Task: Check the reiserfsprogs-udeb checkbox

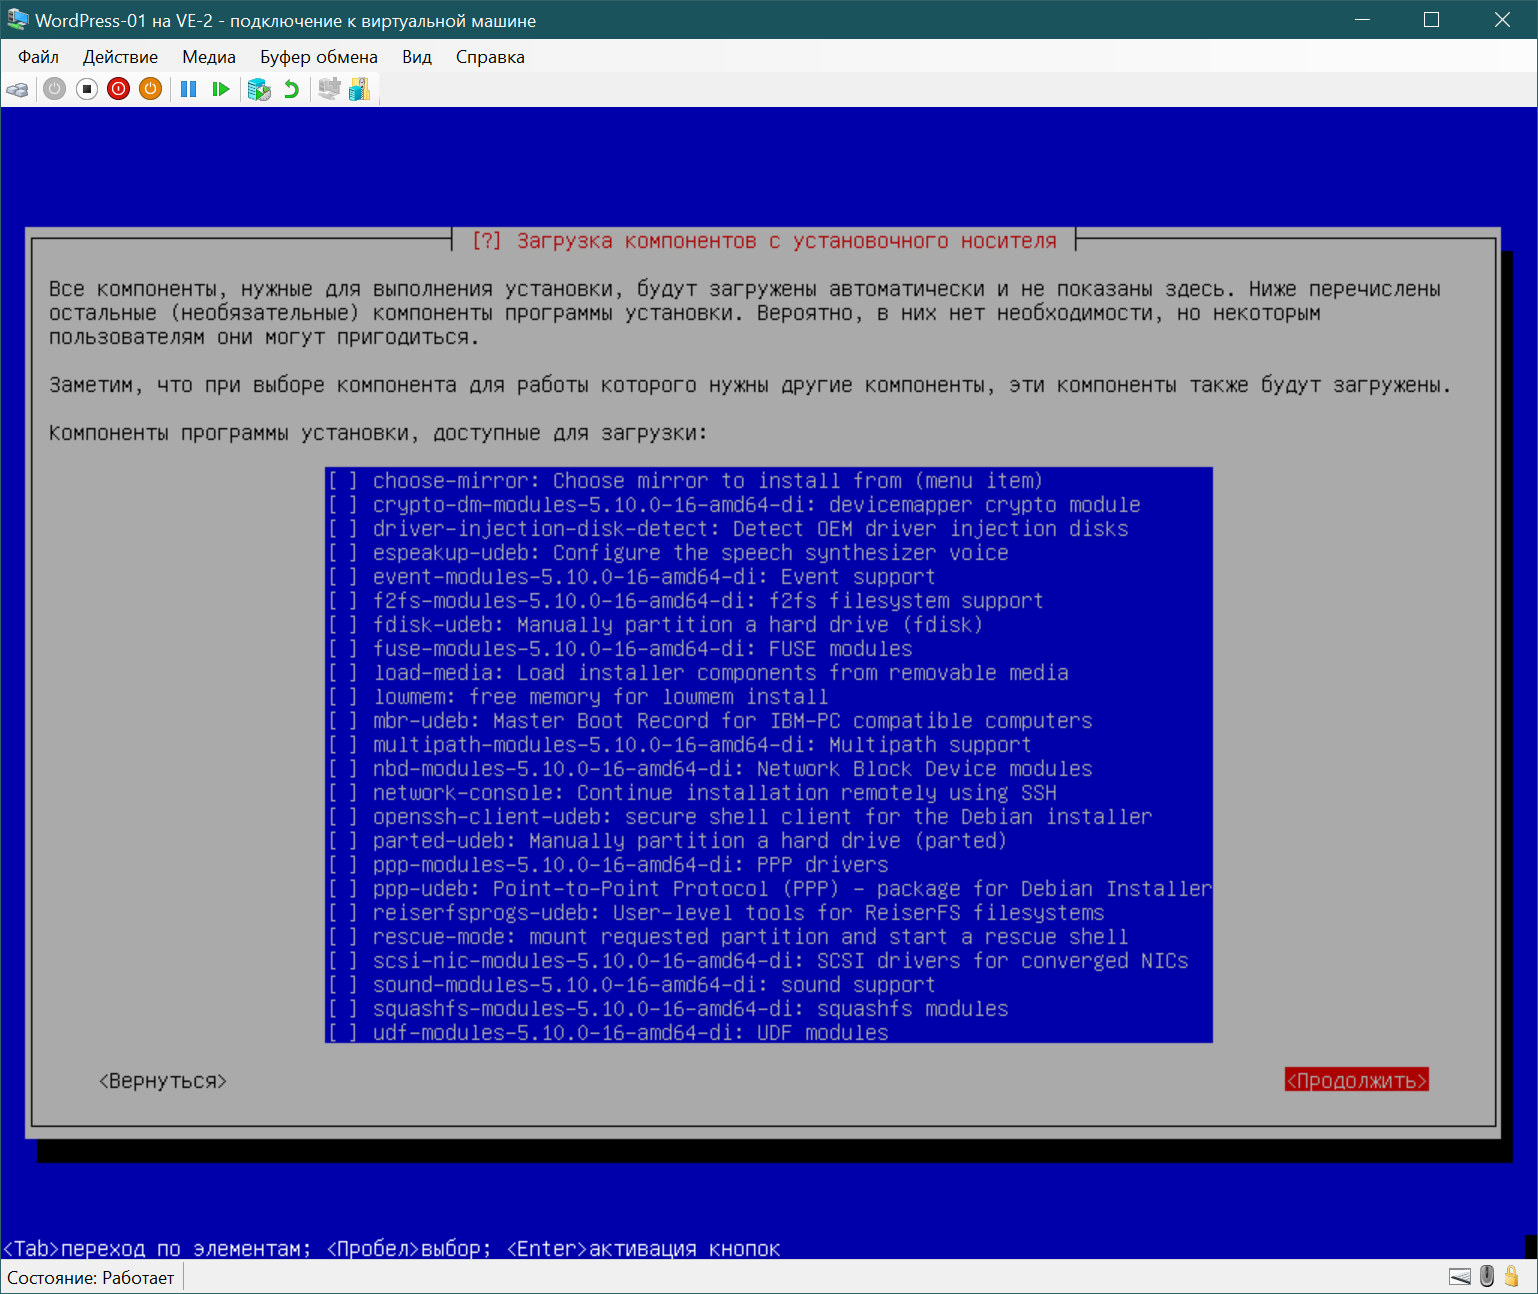Action: click(343, 913)
